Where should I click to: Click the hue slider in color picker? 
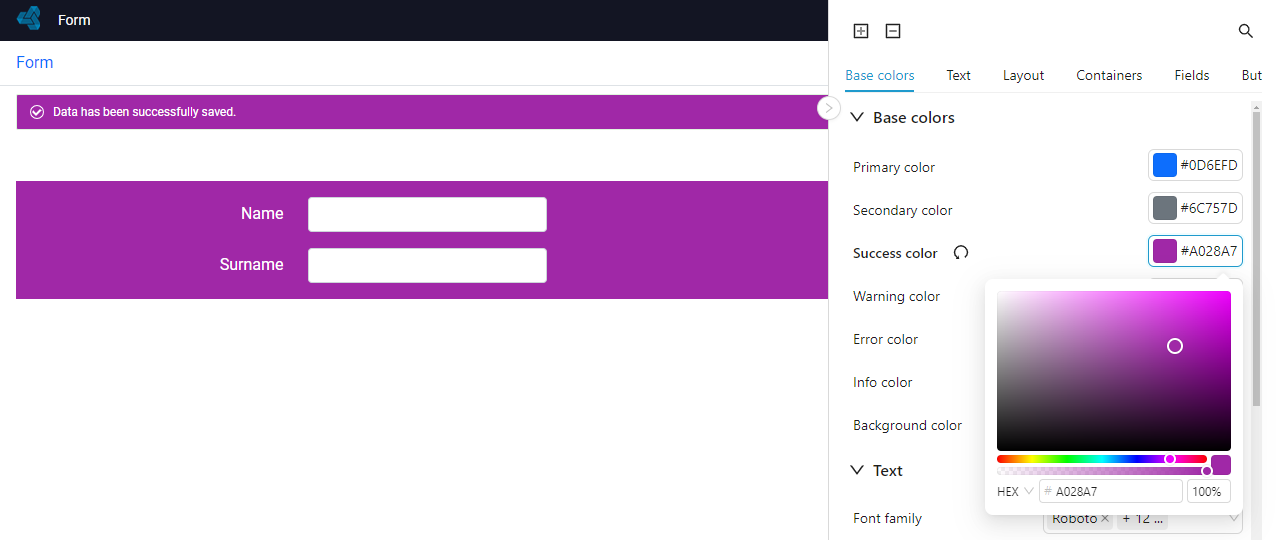pyautogui.click(x=1102, y=459)
